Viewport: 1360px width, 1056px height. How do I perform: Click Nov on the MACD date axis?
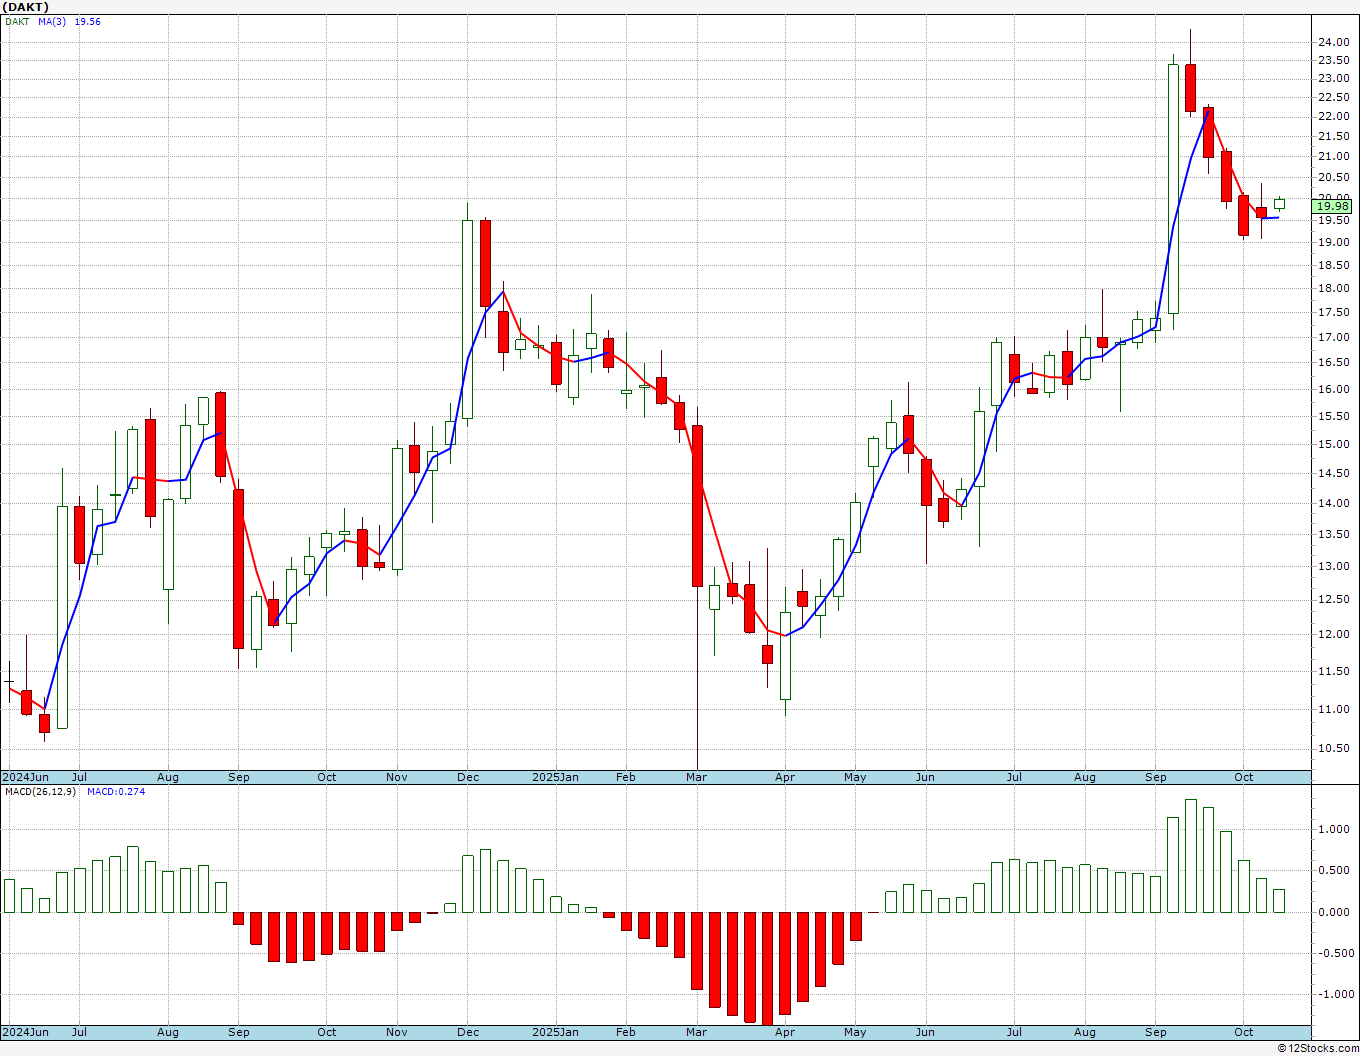397,1032
